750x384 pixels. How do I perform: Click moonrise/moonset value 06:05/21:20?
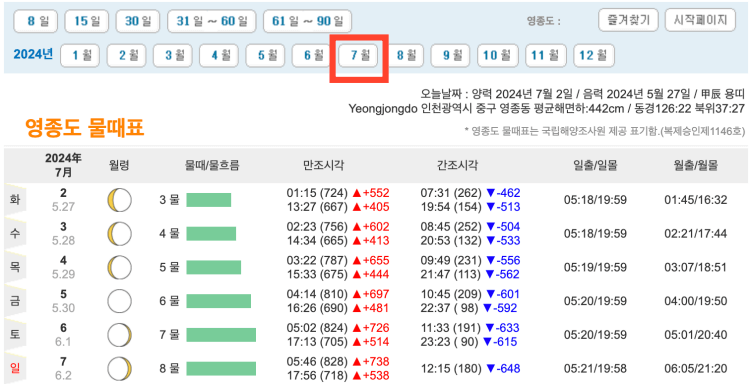pyautogui.click(x=695, y=369)
